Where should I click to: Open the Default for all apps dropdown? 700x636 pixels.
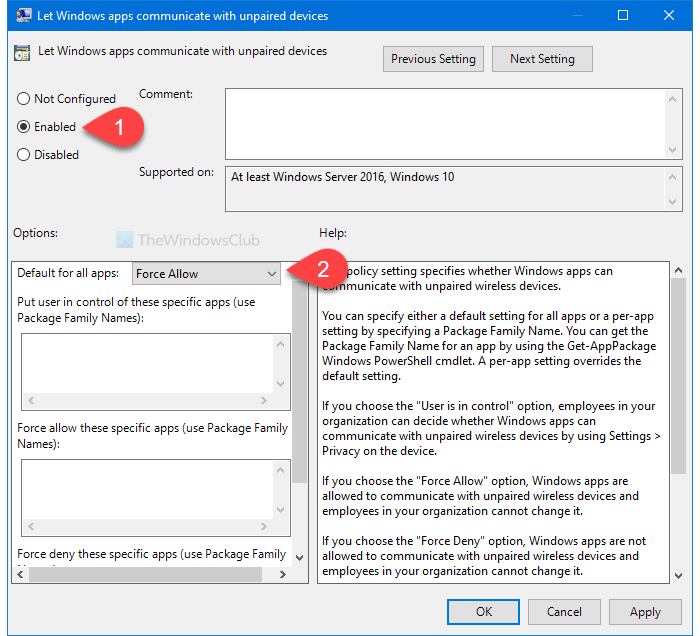(x=206, y=274)
